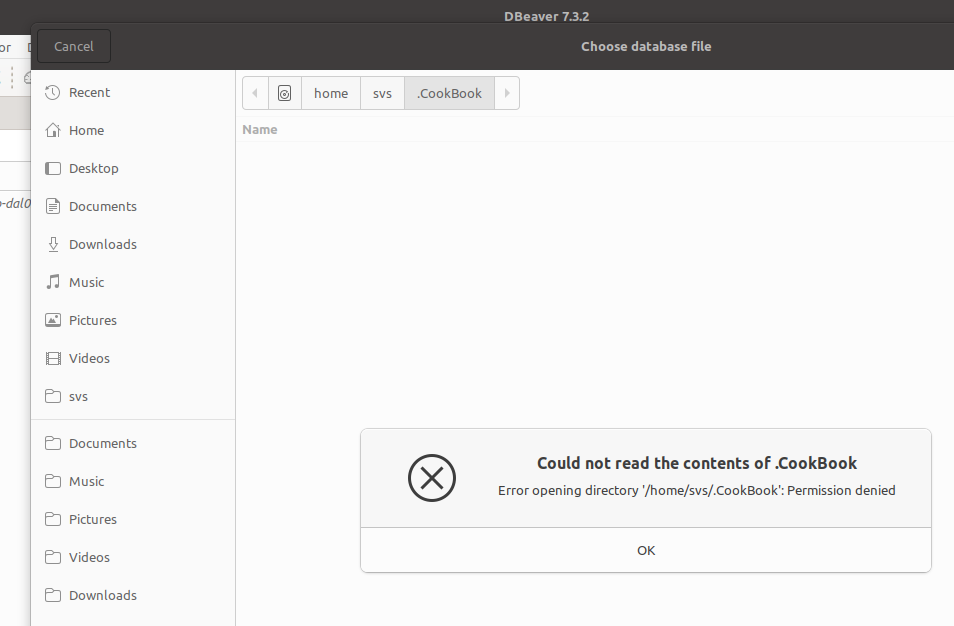The width and height of the screenshot is (954, 626).
Task: Click the root disk icon in path bar
Action: (285, 93)
